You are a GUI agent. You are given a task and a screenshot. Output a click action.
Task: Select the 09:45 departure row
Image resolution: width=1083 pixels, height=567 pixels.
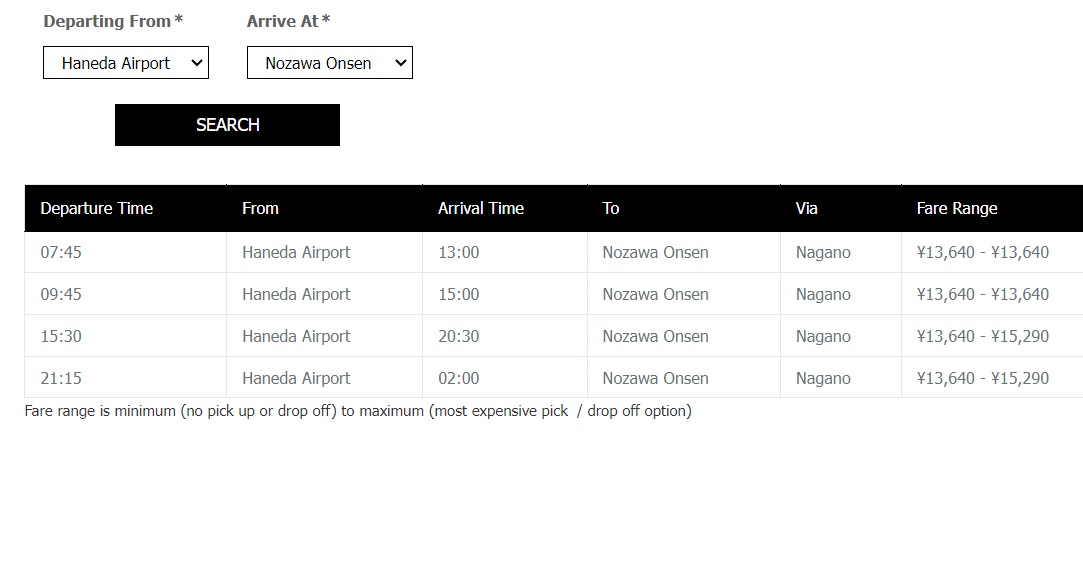[x=554, y=294]
